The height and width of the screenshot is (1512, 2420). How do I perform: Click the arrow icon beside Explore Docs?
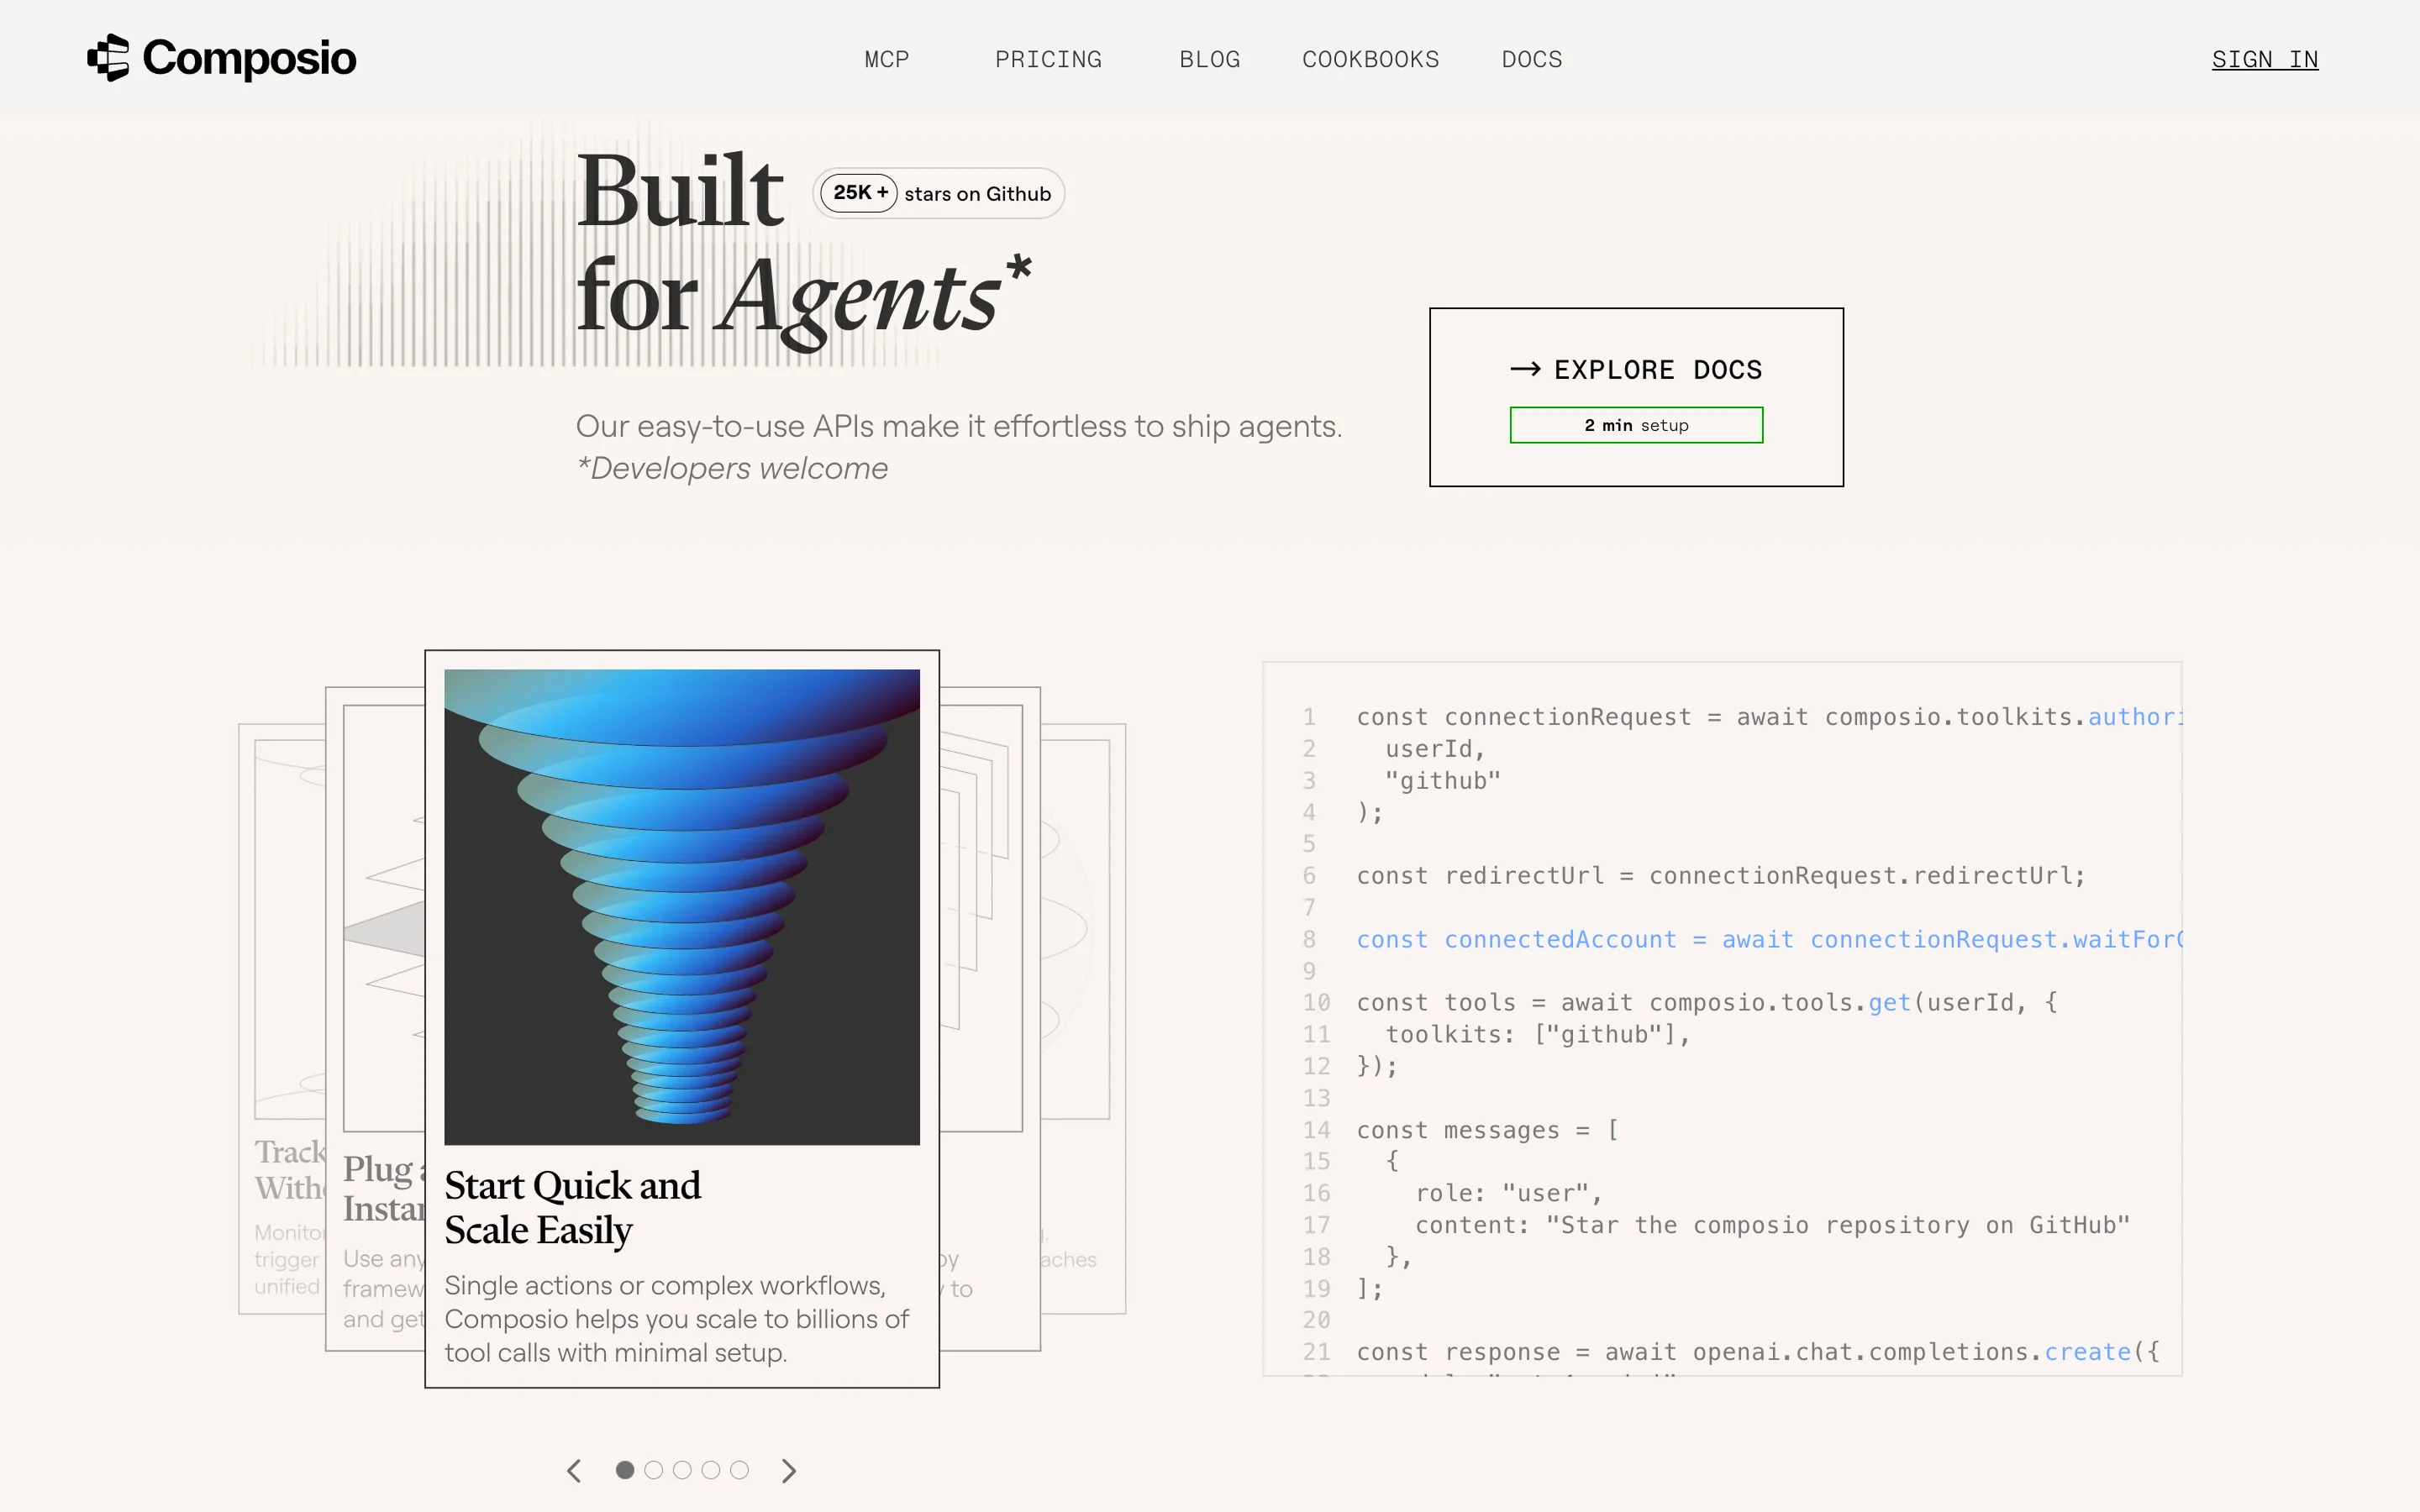point(1525,369)
